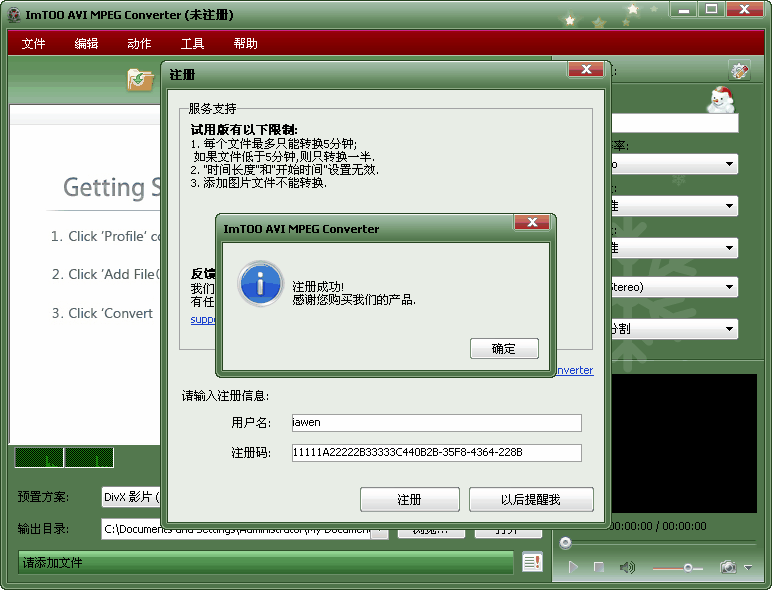Close the ImTOO AVI MPEG Converter message box
Image resolution: width=772 pixels, height=590 pixels.
532,222
